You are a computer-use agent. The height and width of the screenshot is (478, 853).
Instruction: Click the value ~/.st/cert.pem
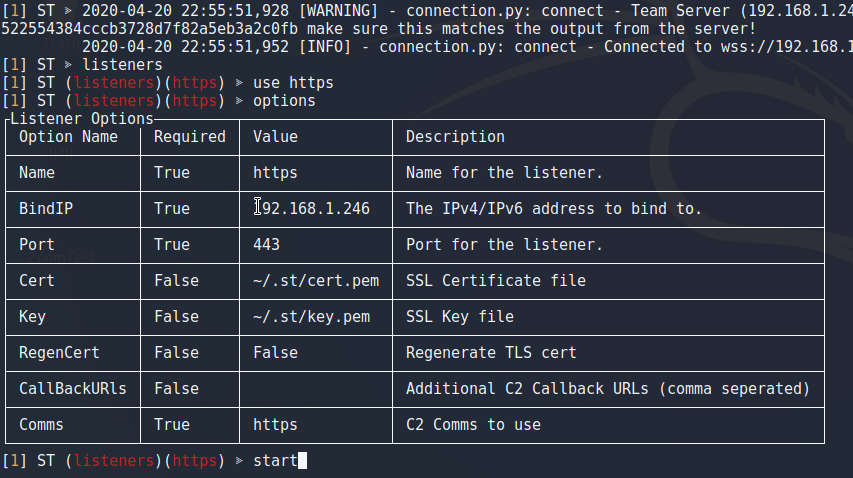coord(316,280)
